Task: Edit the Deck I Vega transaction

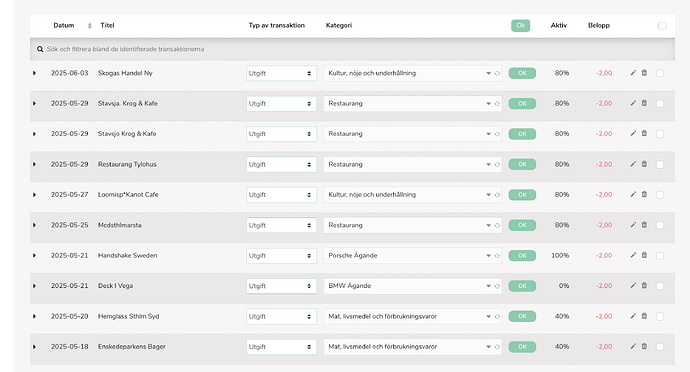Action: click(x=633, y=285)
